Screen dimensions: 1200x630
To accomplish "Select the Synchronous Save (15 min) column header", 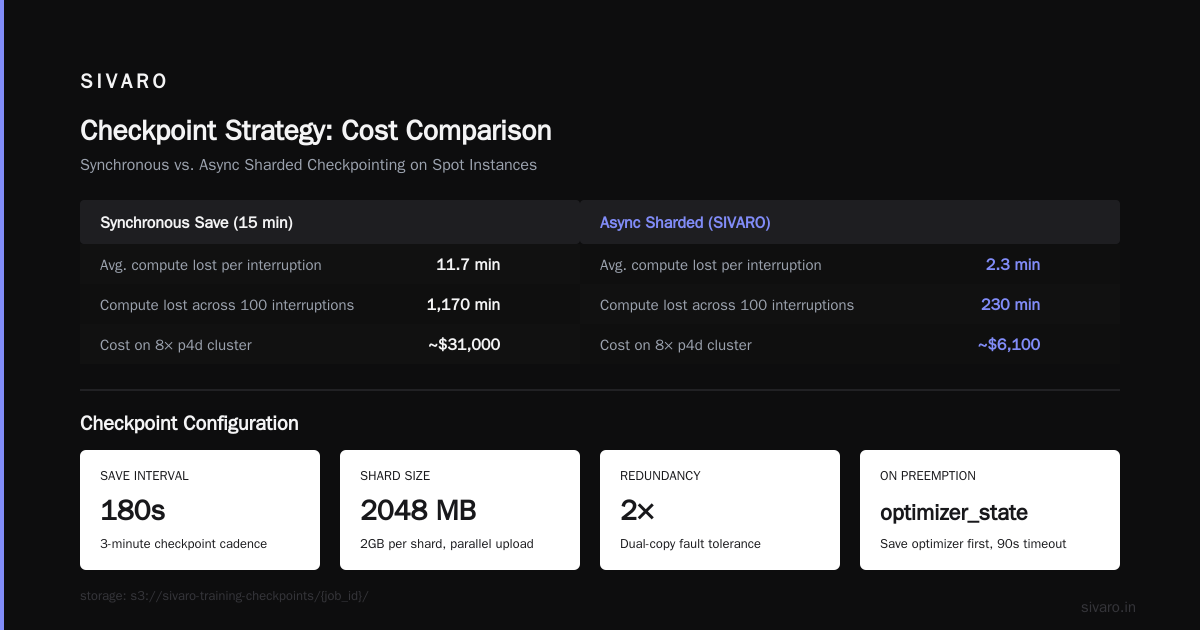I will [330, 222].
